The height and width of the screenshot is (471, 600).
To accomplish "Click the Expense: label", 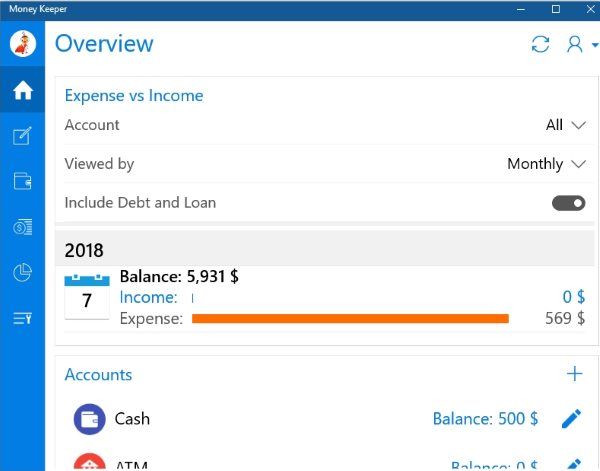I will coord(151,319).
